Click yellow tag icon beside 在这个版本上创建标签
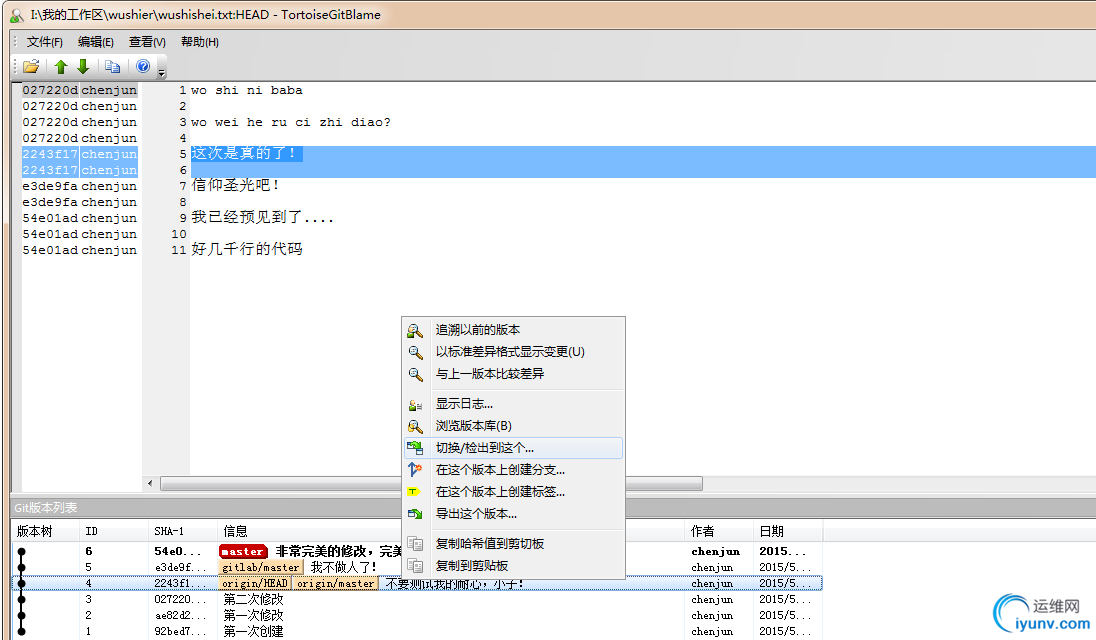The image size is (1096, 640). 413,492
